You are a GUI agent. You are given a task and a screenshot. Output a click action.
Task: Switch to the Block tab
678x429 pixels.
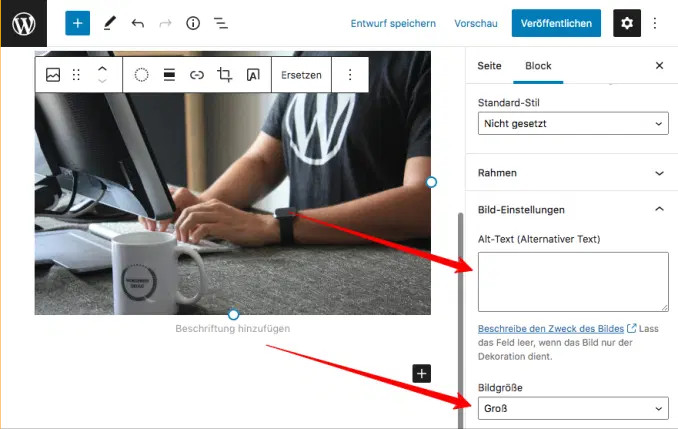click(x=538, y=66)
